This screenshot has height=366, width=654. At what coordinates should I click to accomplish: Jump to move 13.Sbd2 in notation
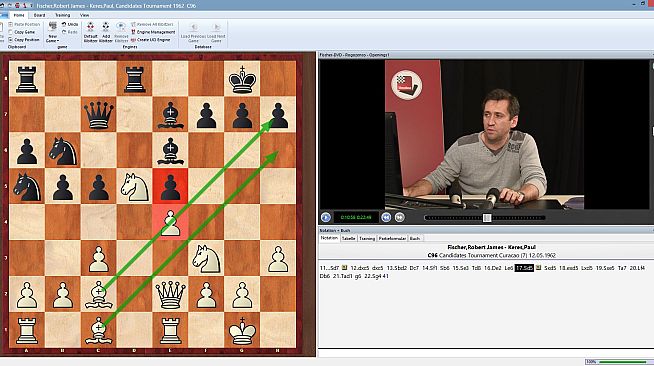pos(397,268)
